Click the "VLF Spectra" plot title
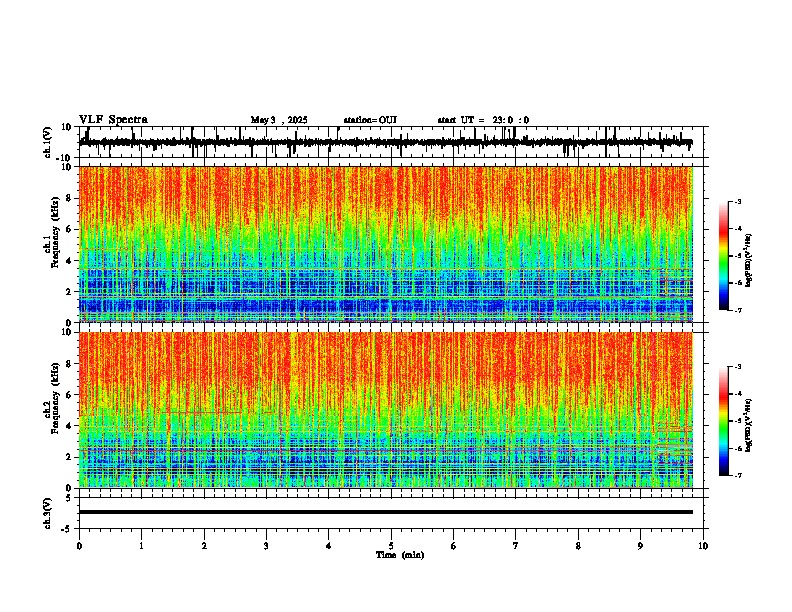792x612 pixels. 113,120
